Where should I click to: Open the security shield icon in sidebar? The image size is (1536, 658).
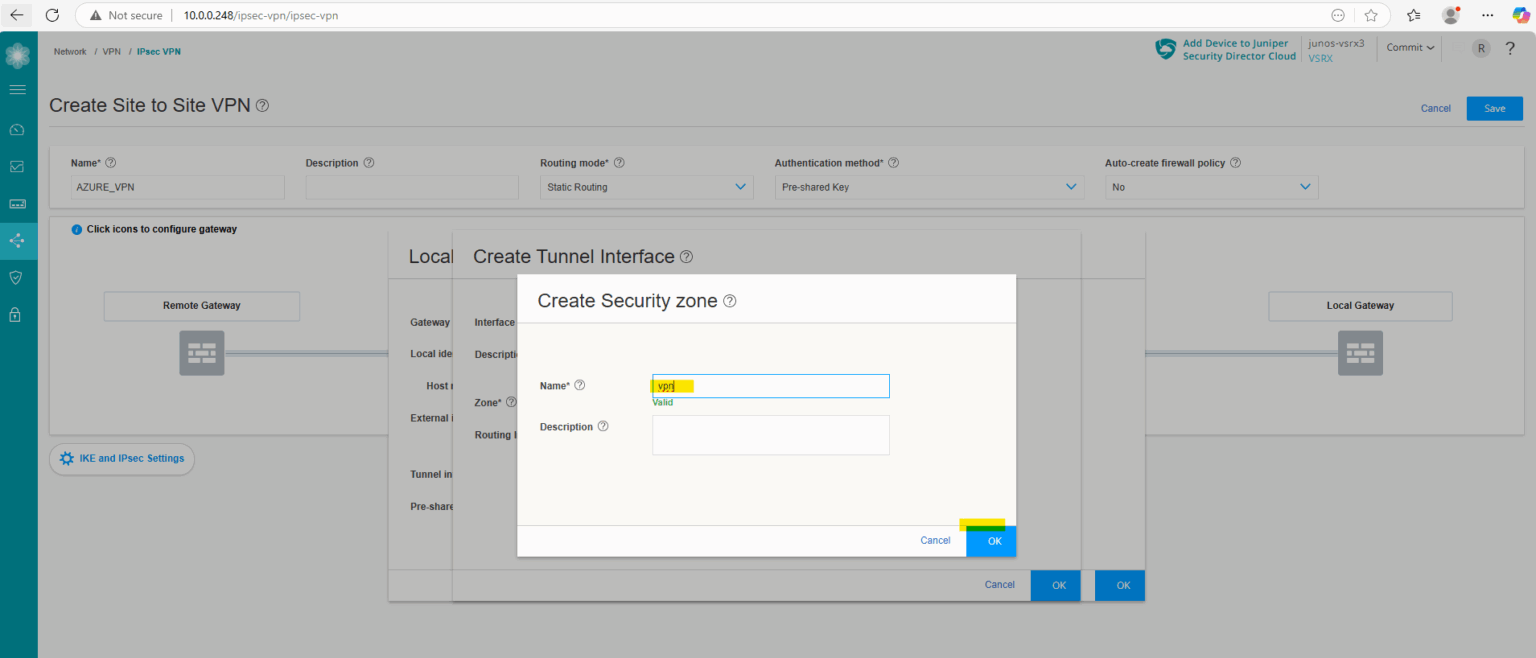17,277
